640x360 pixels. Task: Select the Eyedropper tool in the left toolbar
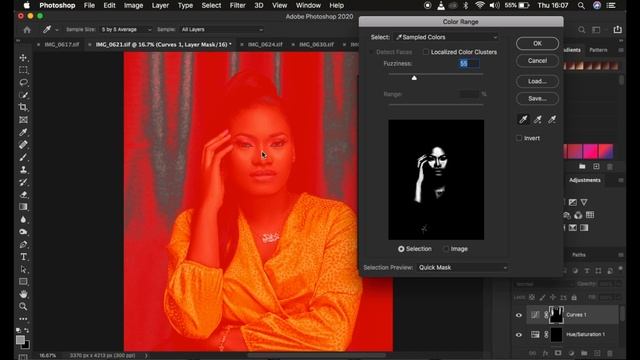coord(23,132)
